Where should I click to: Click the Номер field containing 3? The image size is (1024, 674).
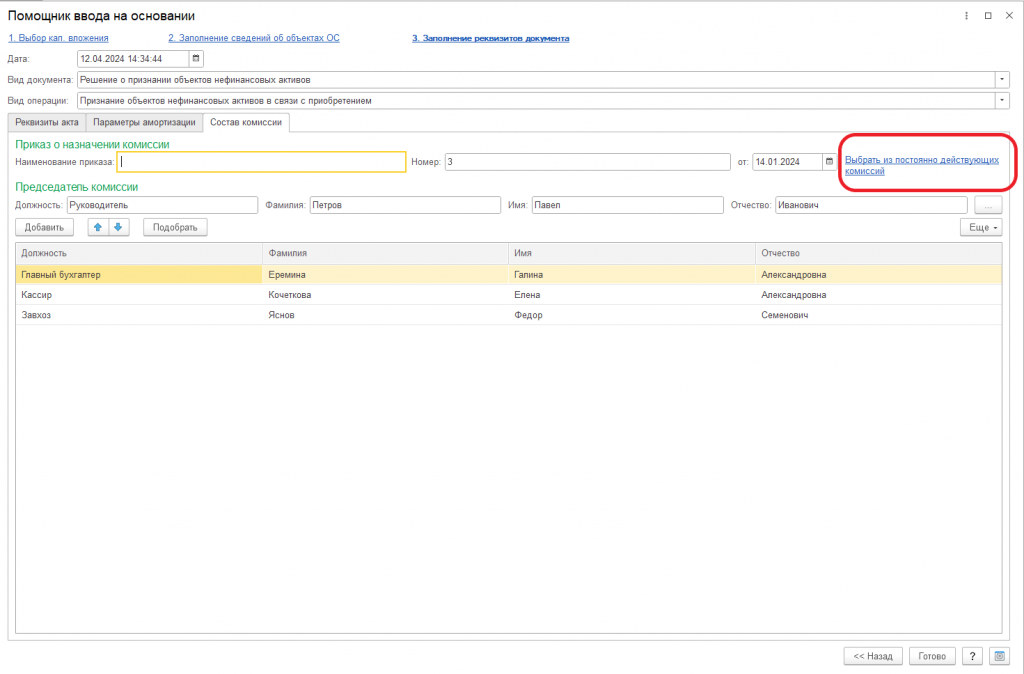[588, 162]
